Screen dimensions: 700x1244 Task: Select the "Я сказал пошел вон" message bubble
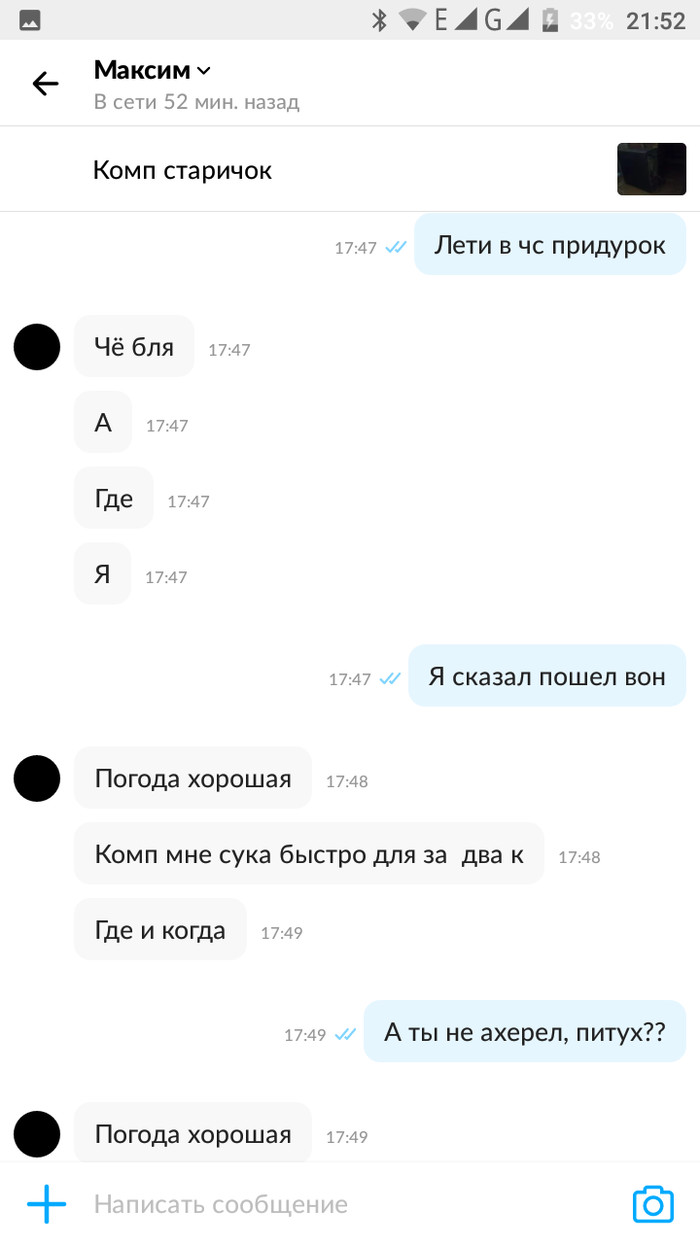tap(547, 676)
